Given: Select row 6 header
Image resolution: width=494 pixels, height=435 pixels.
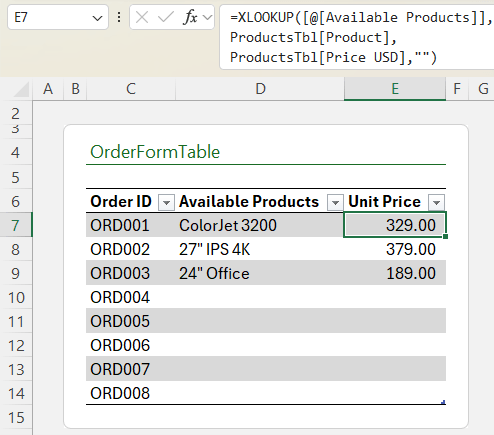Looking at the screenshot, I should [x=16, y=201].
